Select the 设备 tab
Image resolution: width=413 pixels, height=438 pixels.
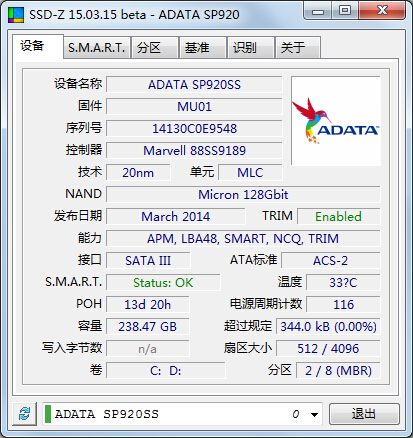coord(38,46)
